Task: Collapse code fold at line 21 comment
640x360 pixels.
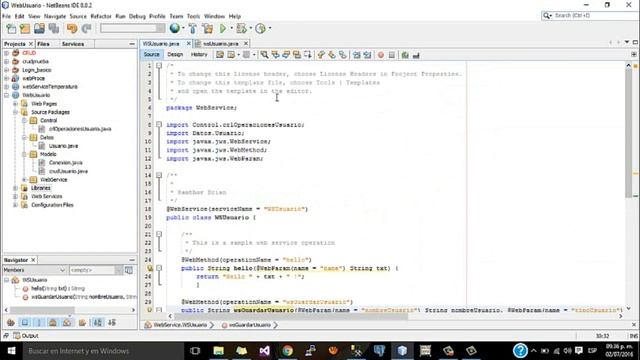Action: tap(159, 234)
